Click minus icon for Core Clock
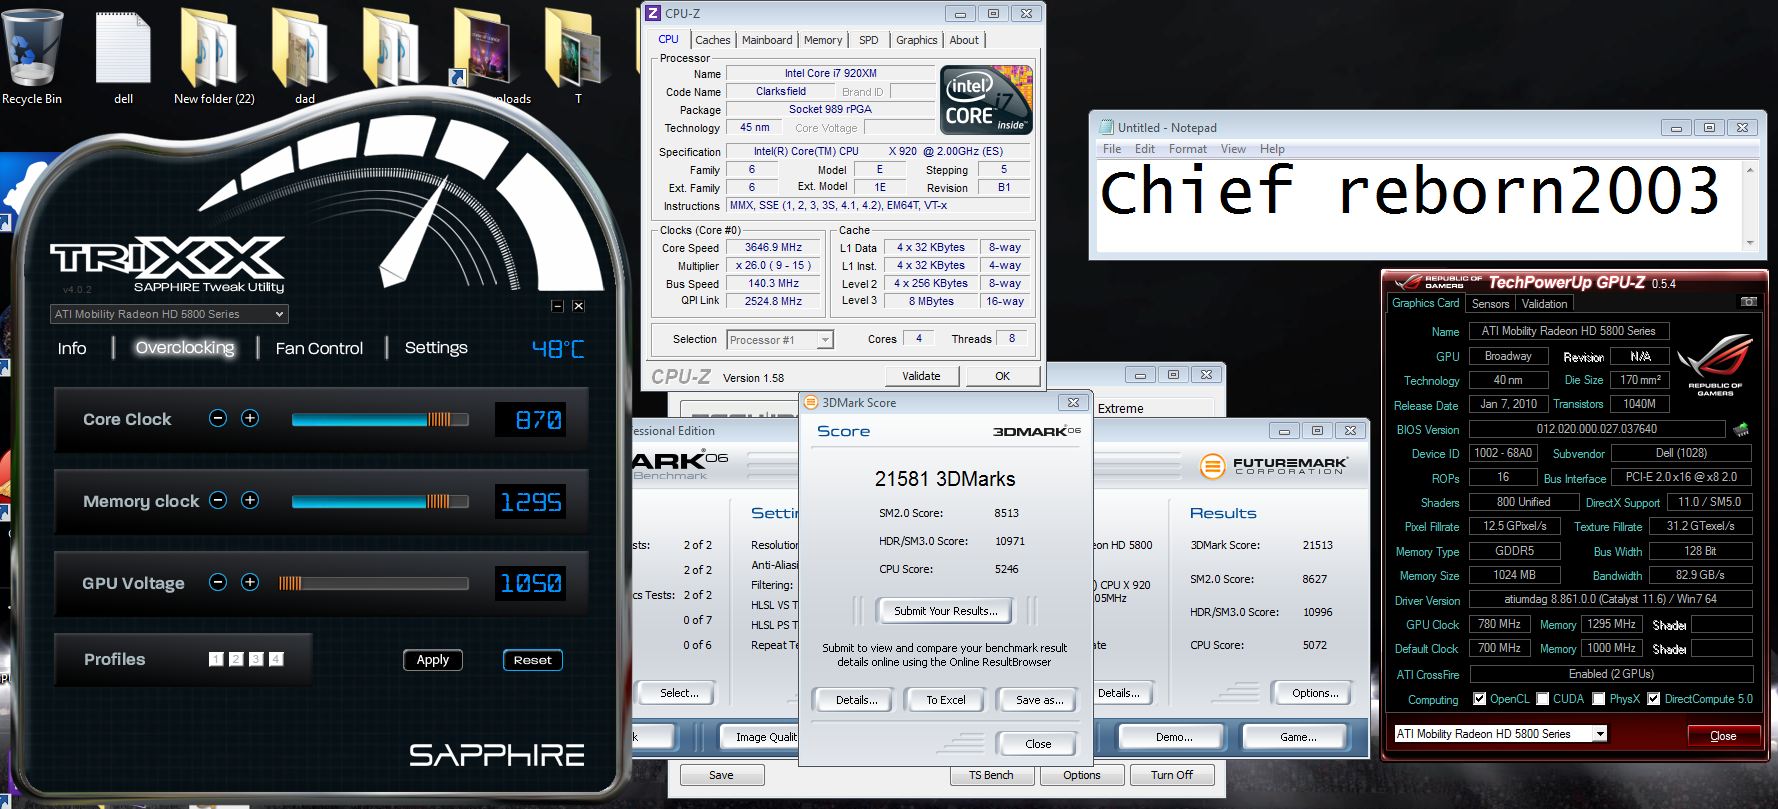The width and height of the screenshot is (1778, 809). (x=218, y=418)
